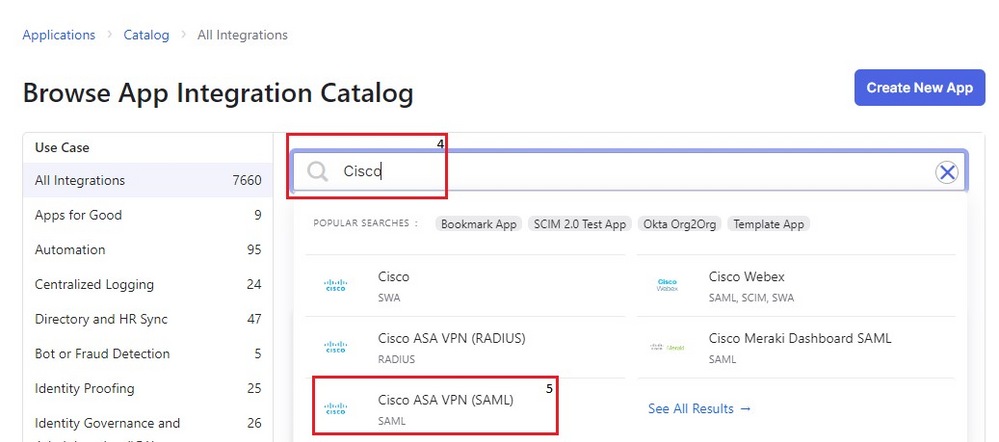This screenshot has height=442, width=999.
Task: Open the See All Results link
Action: point(699,409)
